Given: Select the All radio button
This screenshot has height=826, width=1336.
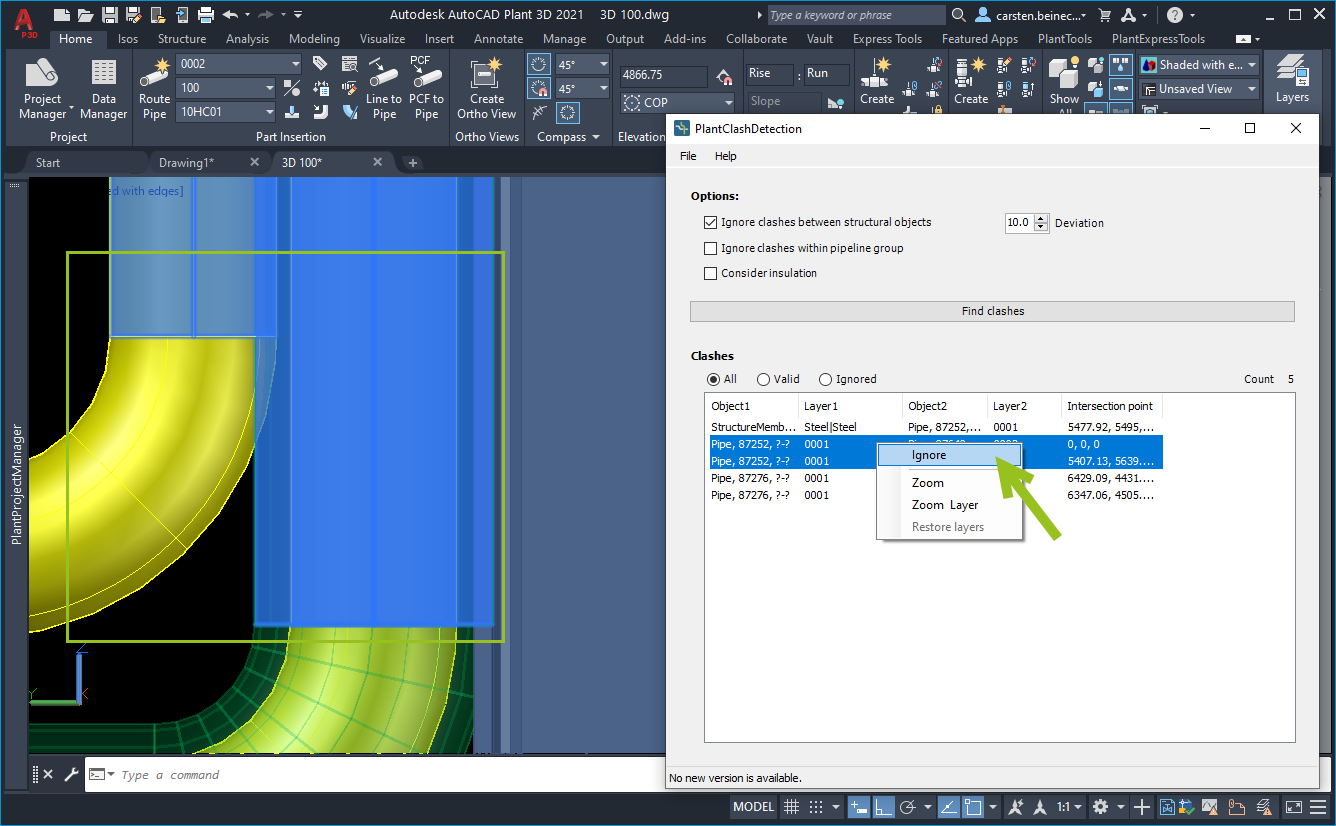Looking at the screenshot, I should click(713, 379).
